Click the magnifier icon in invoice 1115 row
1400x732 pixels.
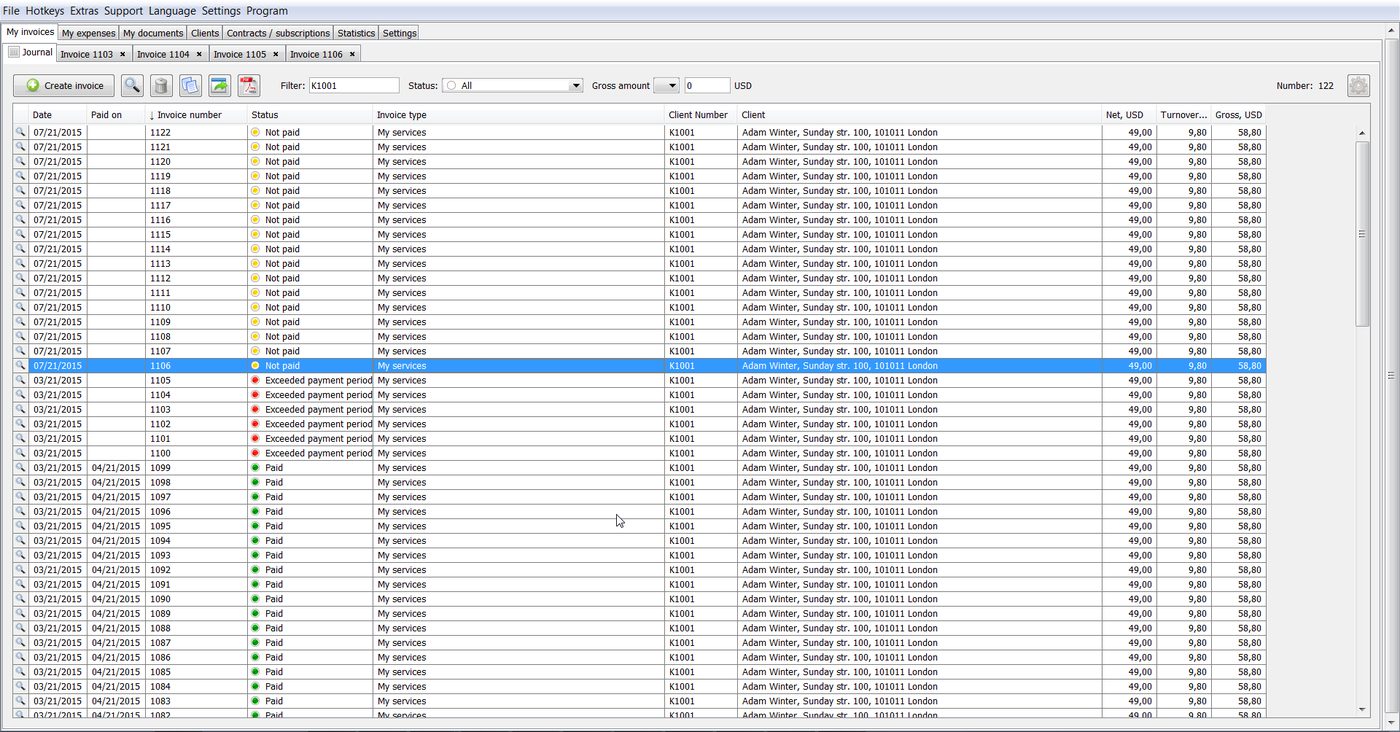tap(20, 234)
